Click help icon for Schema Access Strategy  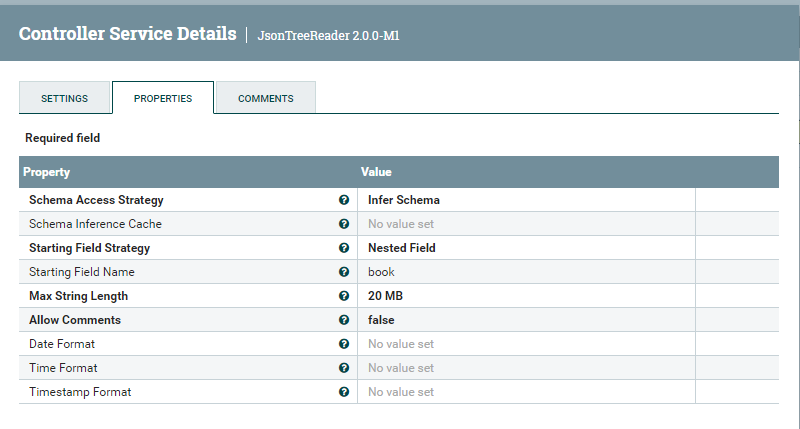344,200
